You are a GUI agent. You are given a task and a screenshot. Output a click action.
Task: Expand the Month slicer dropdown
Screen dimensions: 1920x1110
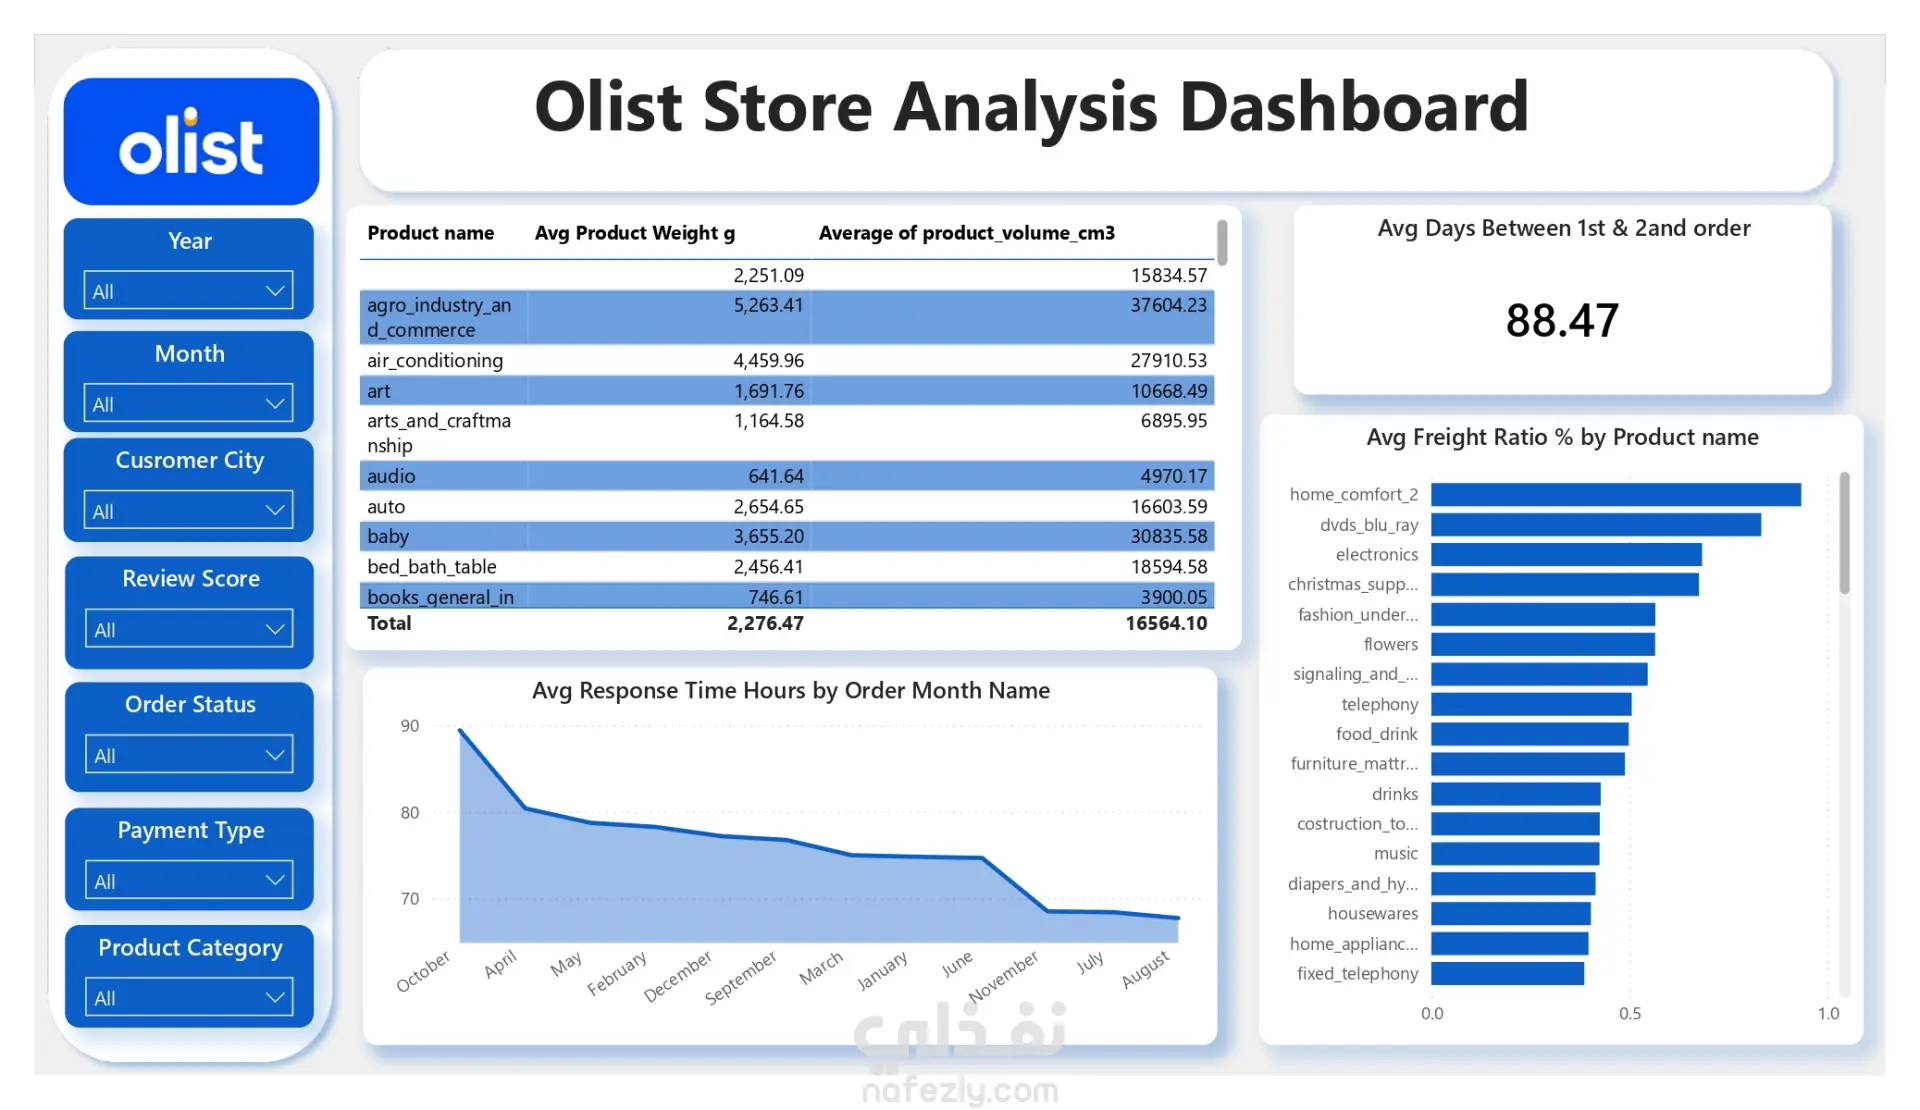tap(188, 404)
